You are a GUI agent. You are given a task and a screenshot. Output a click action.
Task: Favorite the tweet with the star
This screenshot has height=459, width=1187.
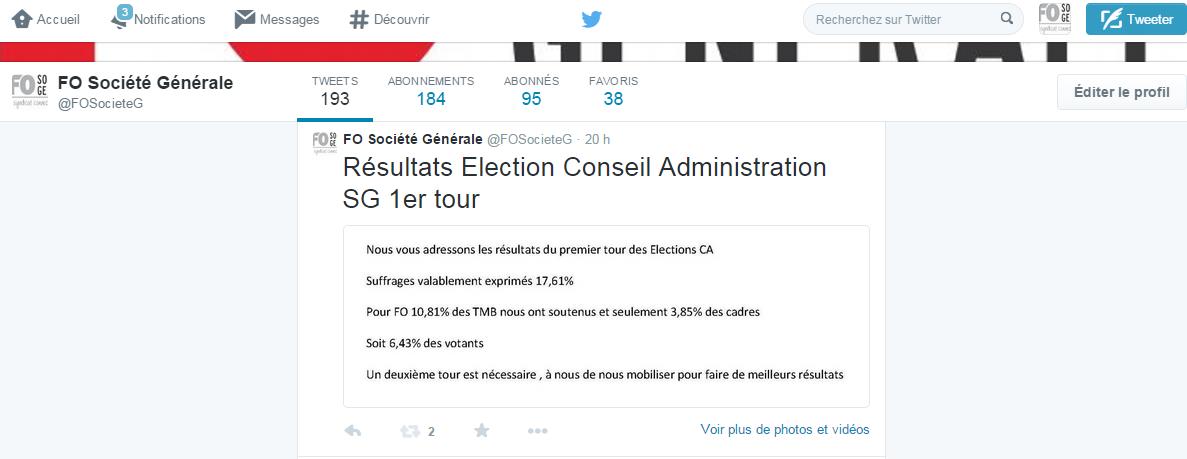(x=481, y=430)
